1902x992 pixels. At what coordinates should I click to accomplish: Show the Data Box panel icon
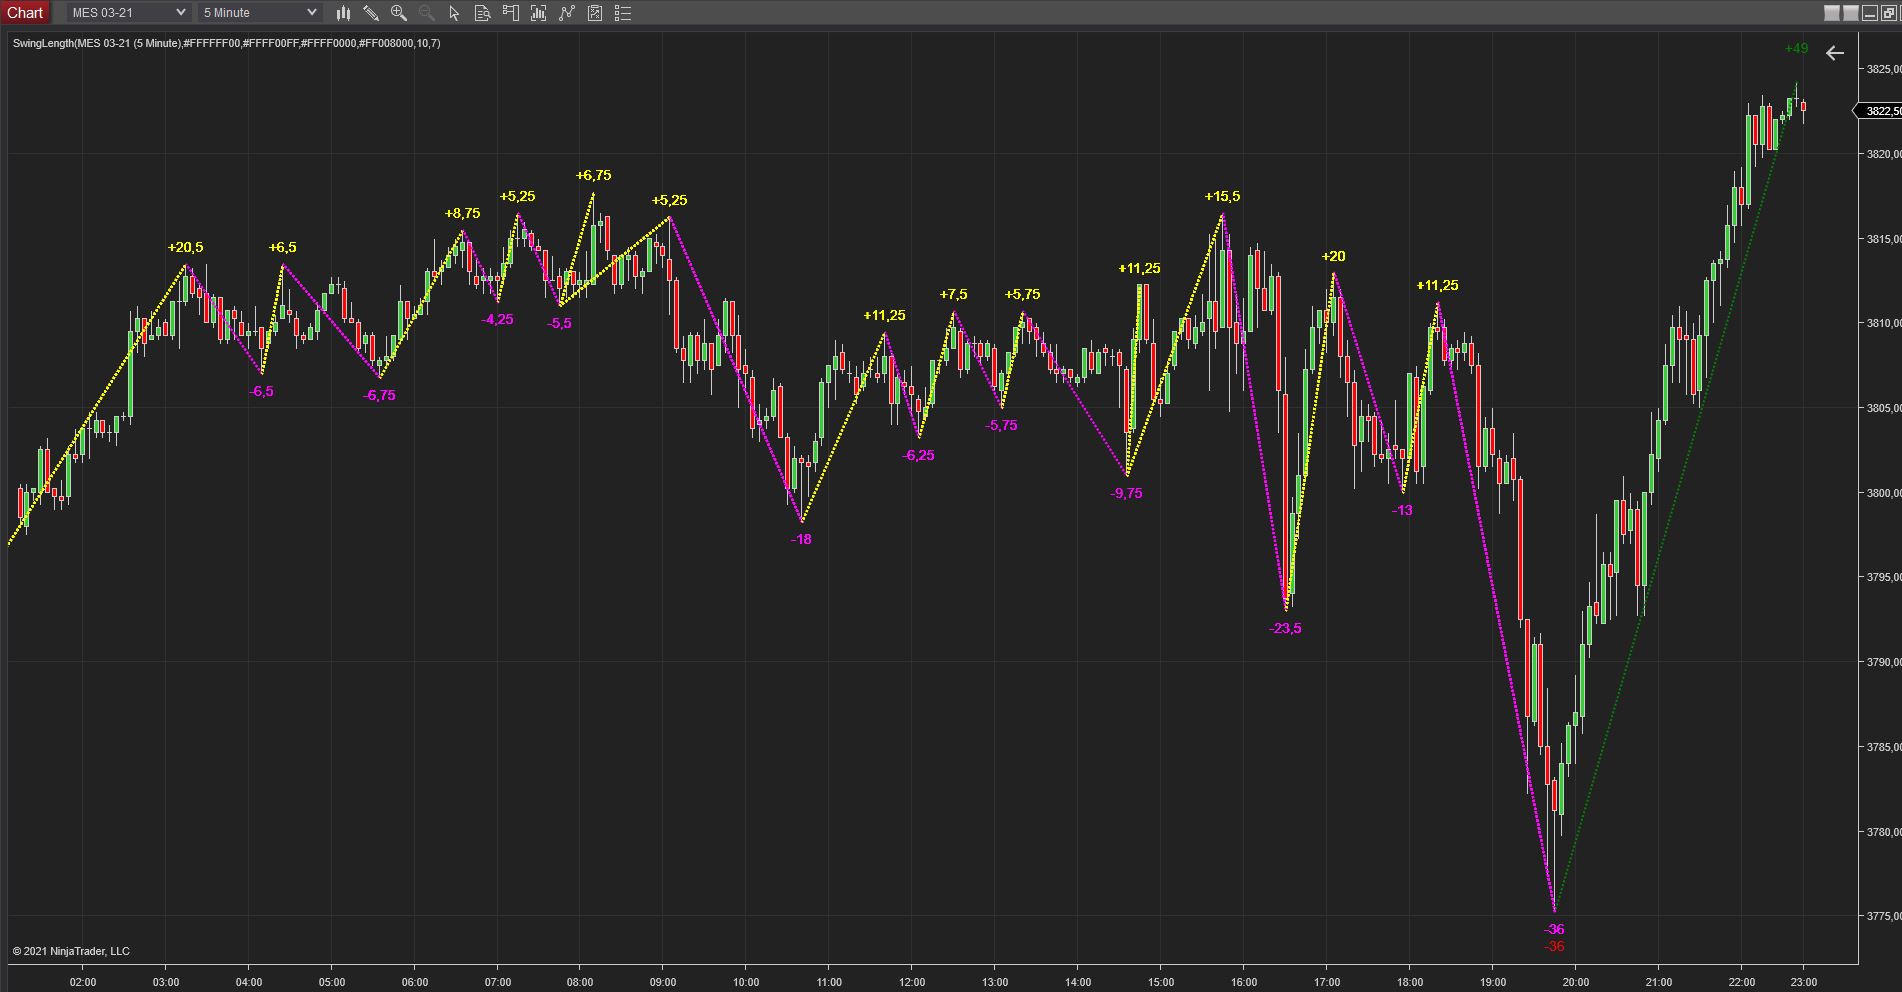(x=483, y=13)
